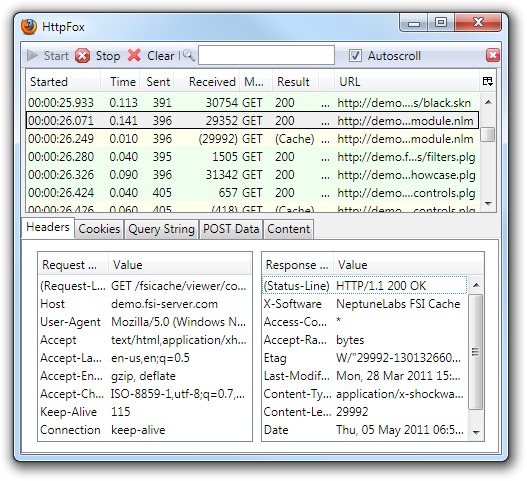Select the User-Agent request header row

pos(145,322)
